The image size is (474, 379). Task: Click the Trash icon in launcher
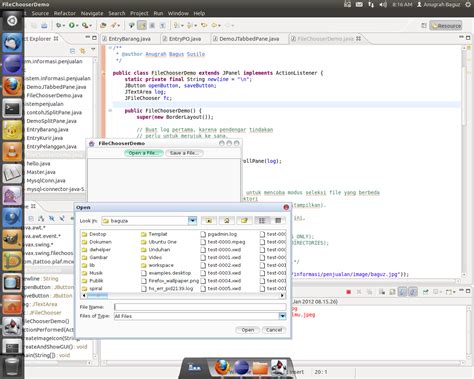[x=12, y=367]
